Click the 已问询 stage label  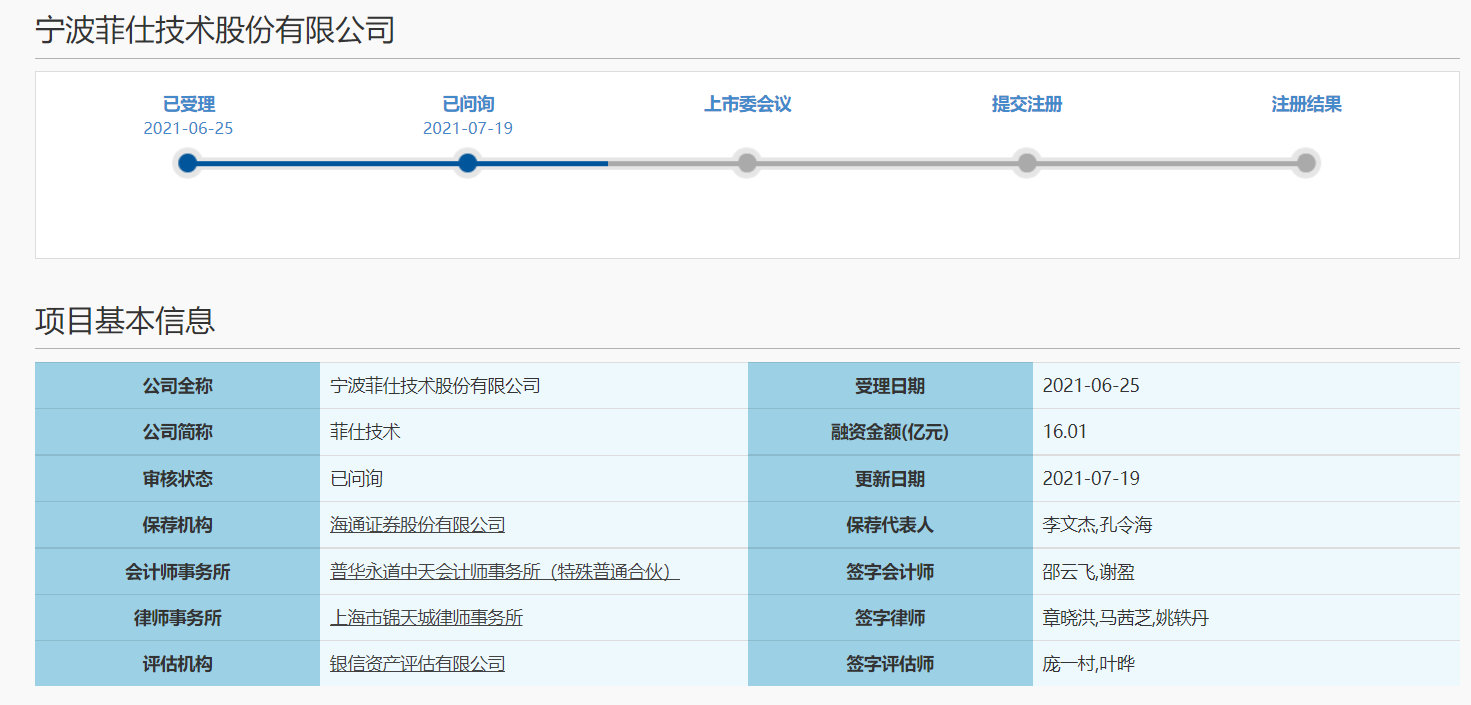(x=468, y=104)
